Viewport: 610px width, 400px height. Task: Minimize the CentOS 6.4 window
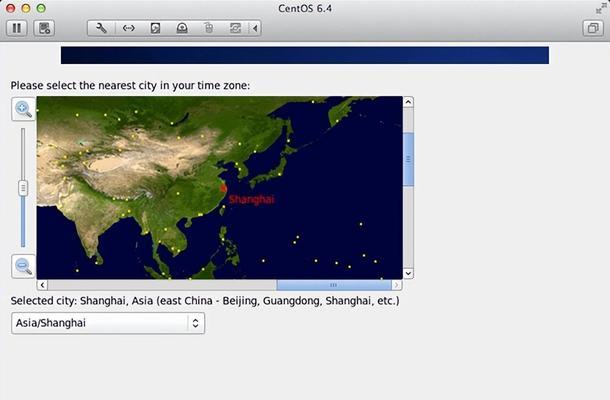click(26, 8)
